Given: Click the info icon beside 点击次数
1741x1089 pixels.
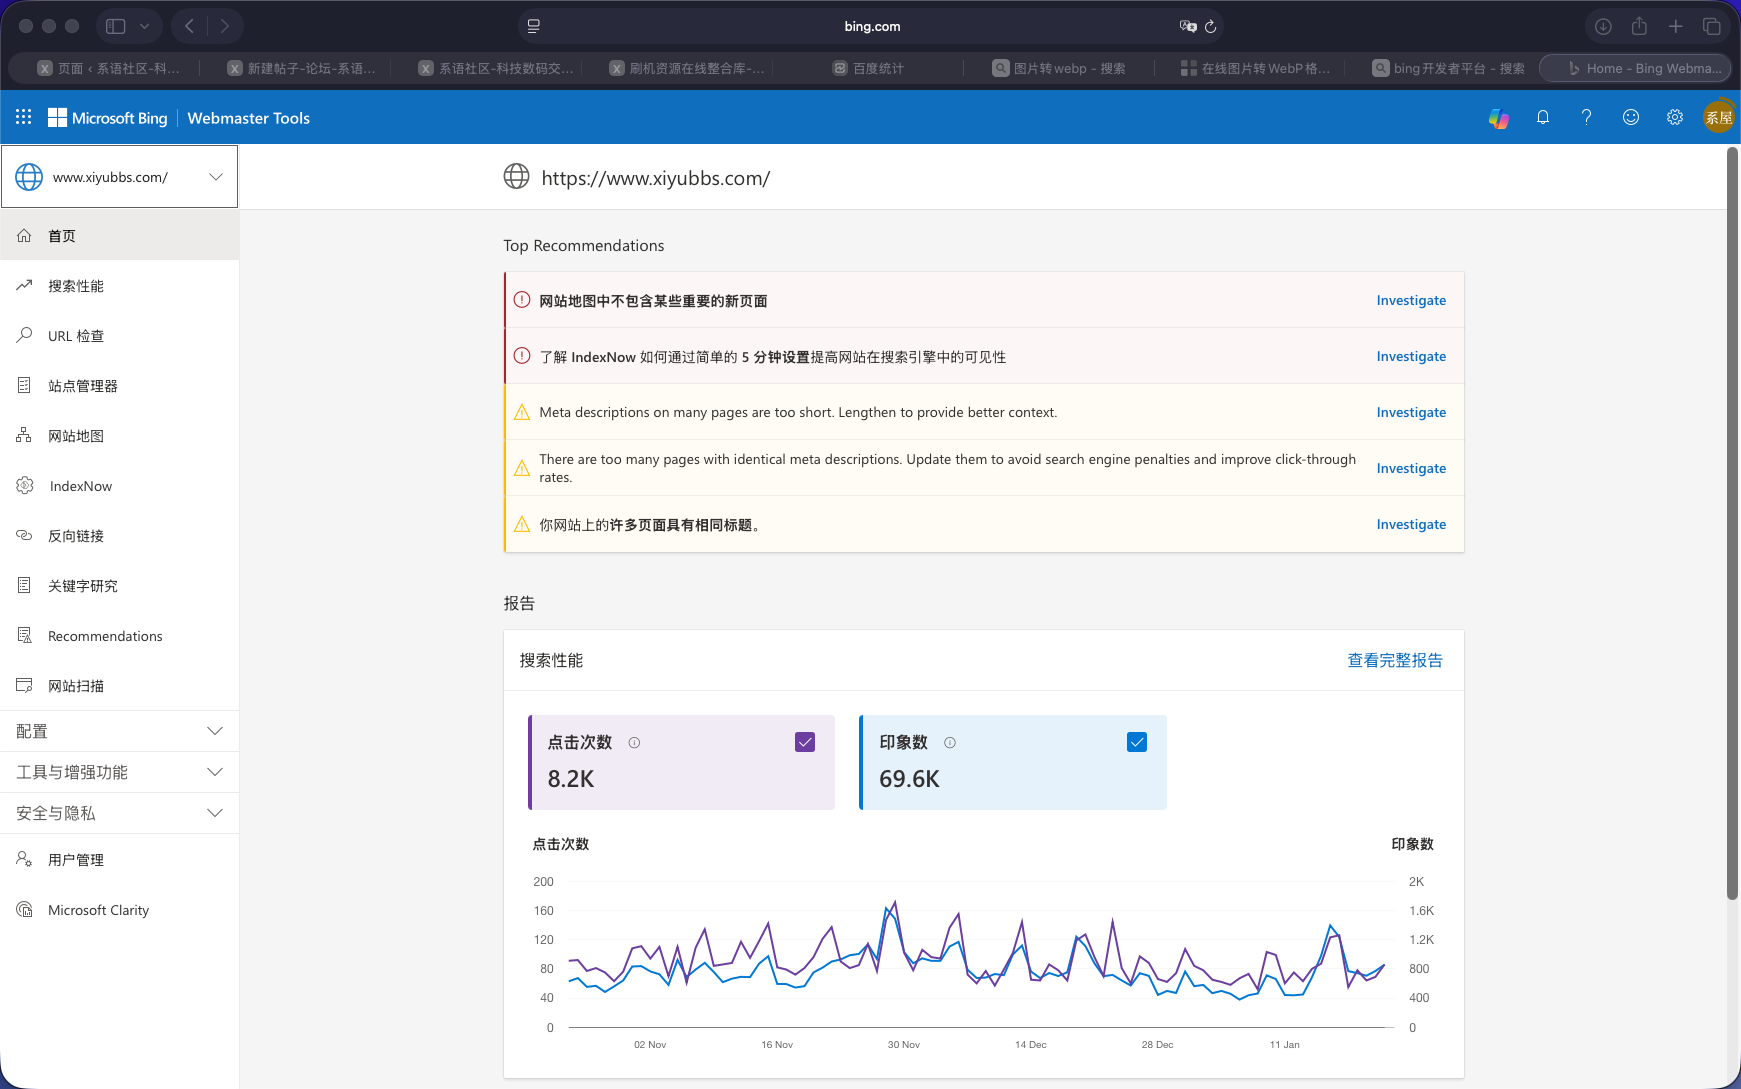Looking at the screenshot, I should (x=634, y=743).
